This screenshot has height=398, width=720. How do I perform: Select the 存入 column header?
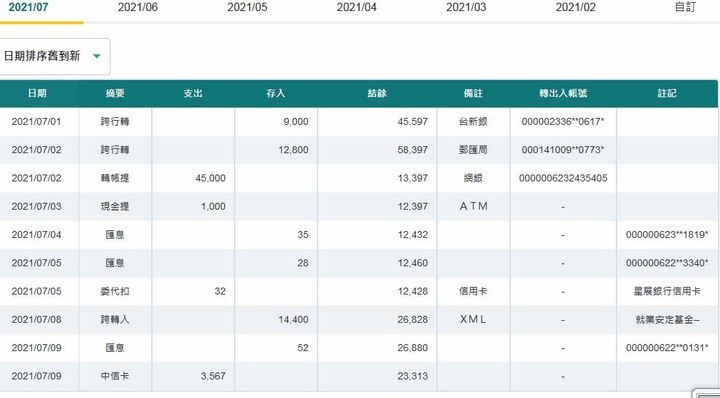tap(276, 94)
